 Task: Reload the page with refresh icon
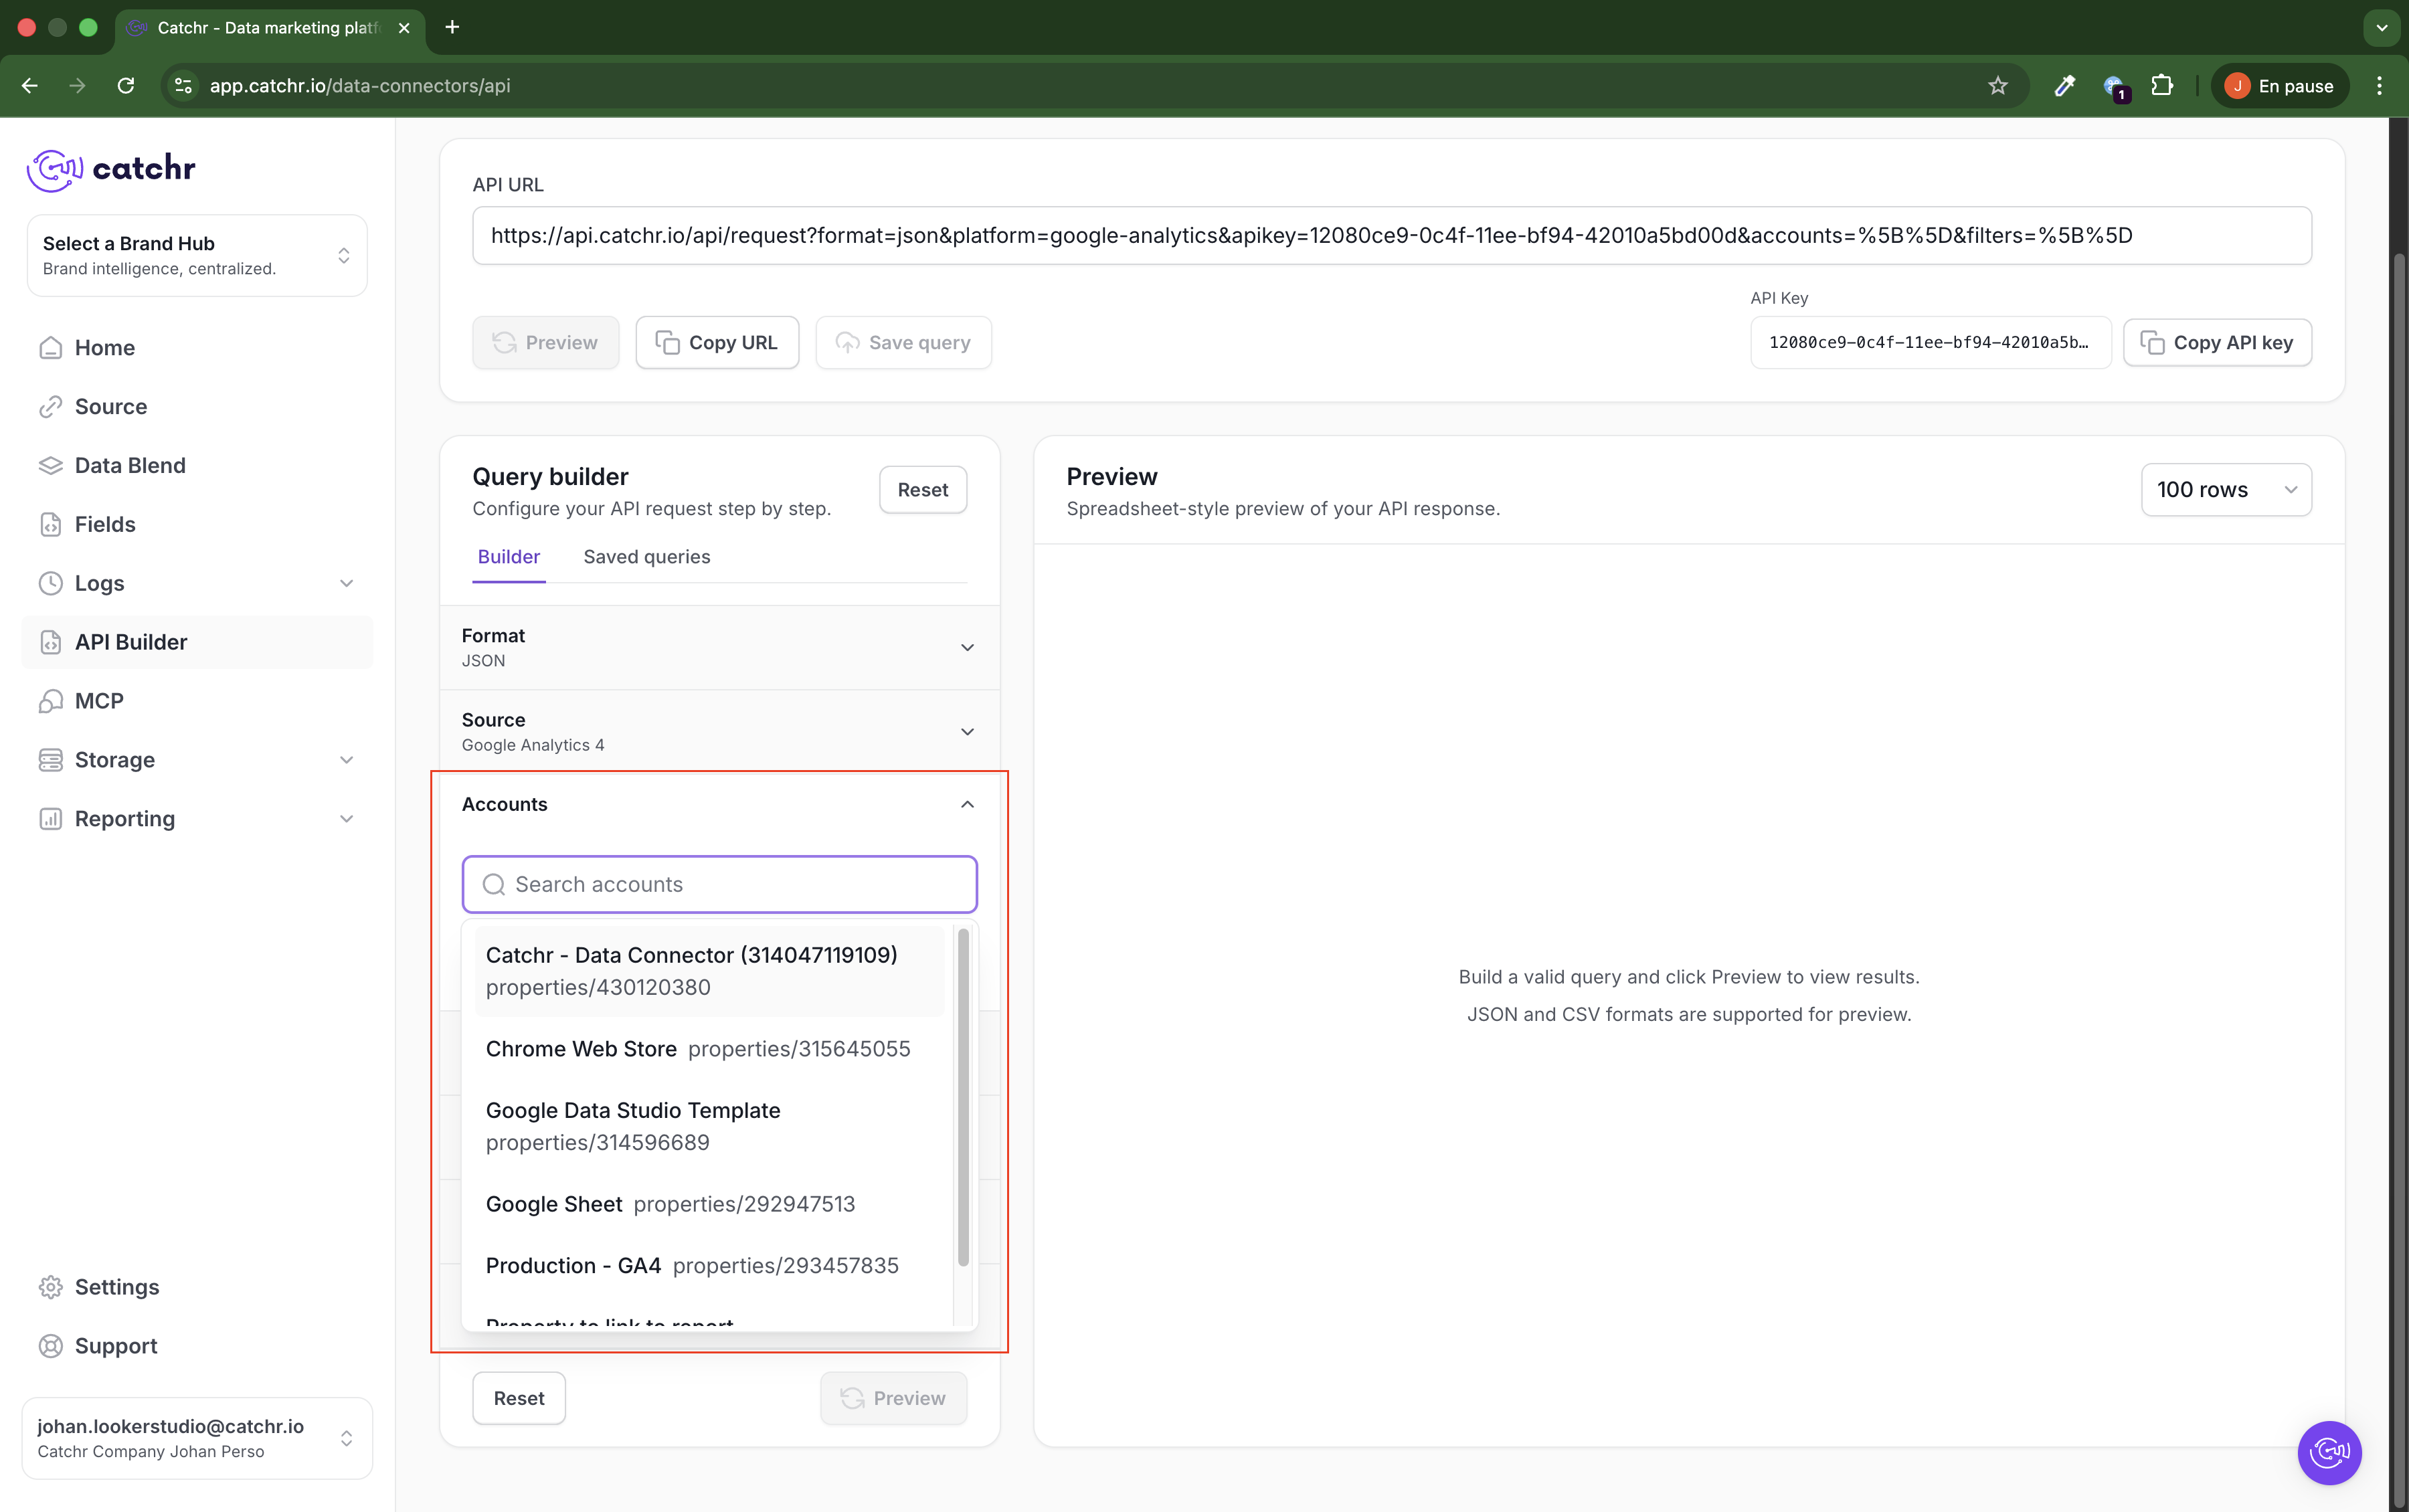coord(126,86)
